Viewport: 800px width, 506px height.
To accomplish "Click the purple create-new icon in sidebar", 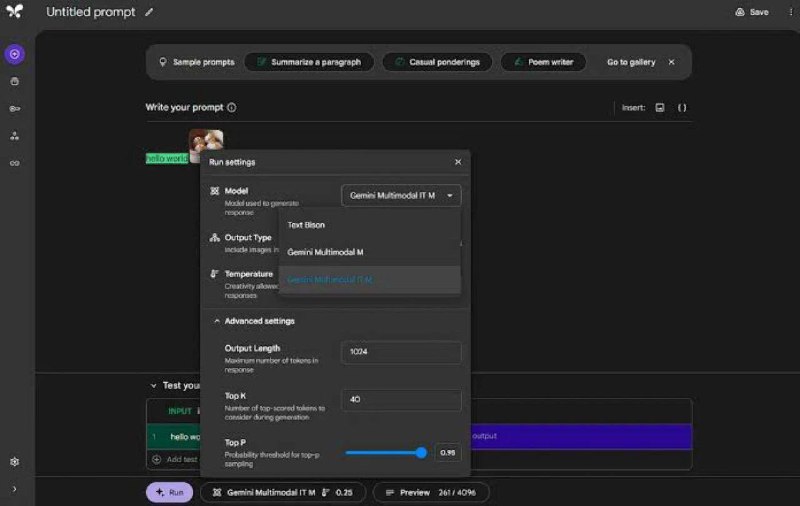I will click(14, 54).
